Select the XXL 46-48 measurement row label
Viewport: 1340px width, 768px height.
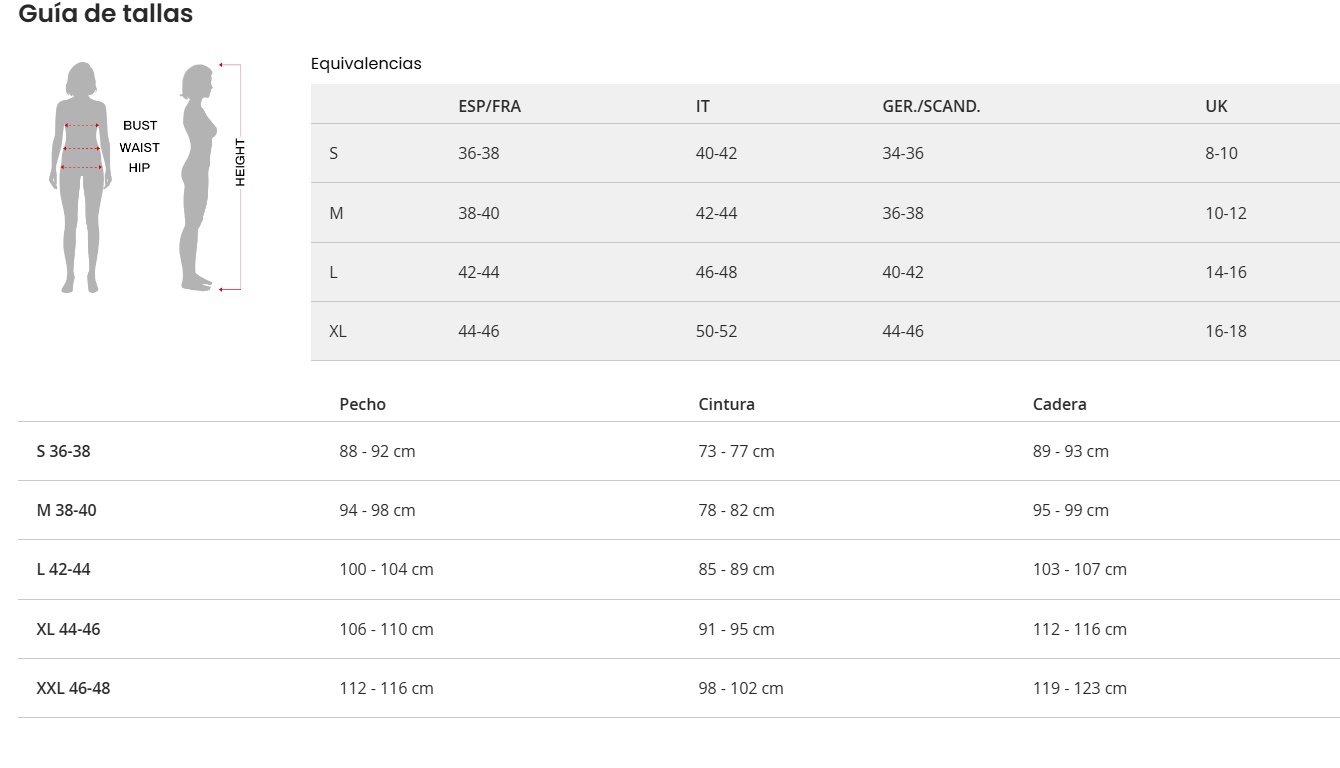[73, 688]
